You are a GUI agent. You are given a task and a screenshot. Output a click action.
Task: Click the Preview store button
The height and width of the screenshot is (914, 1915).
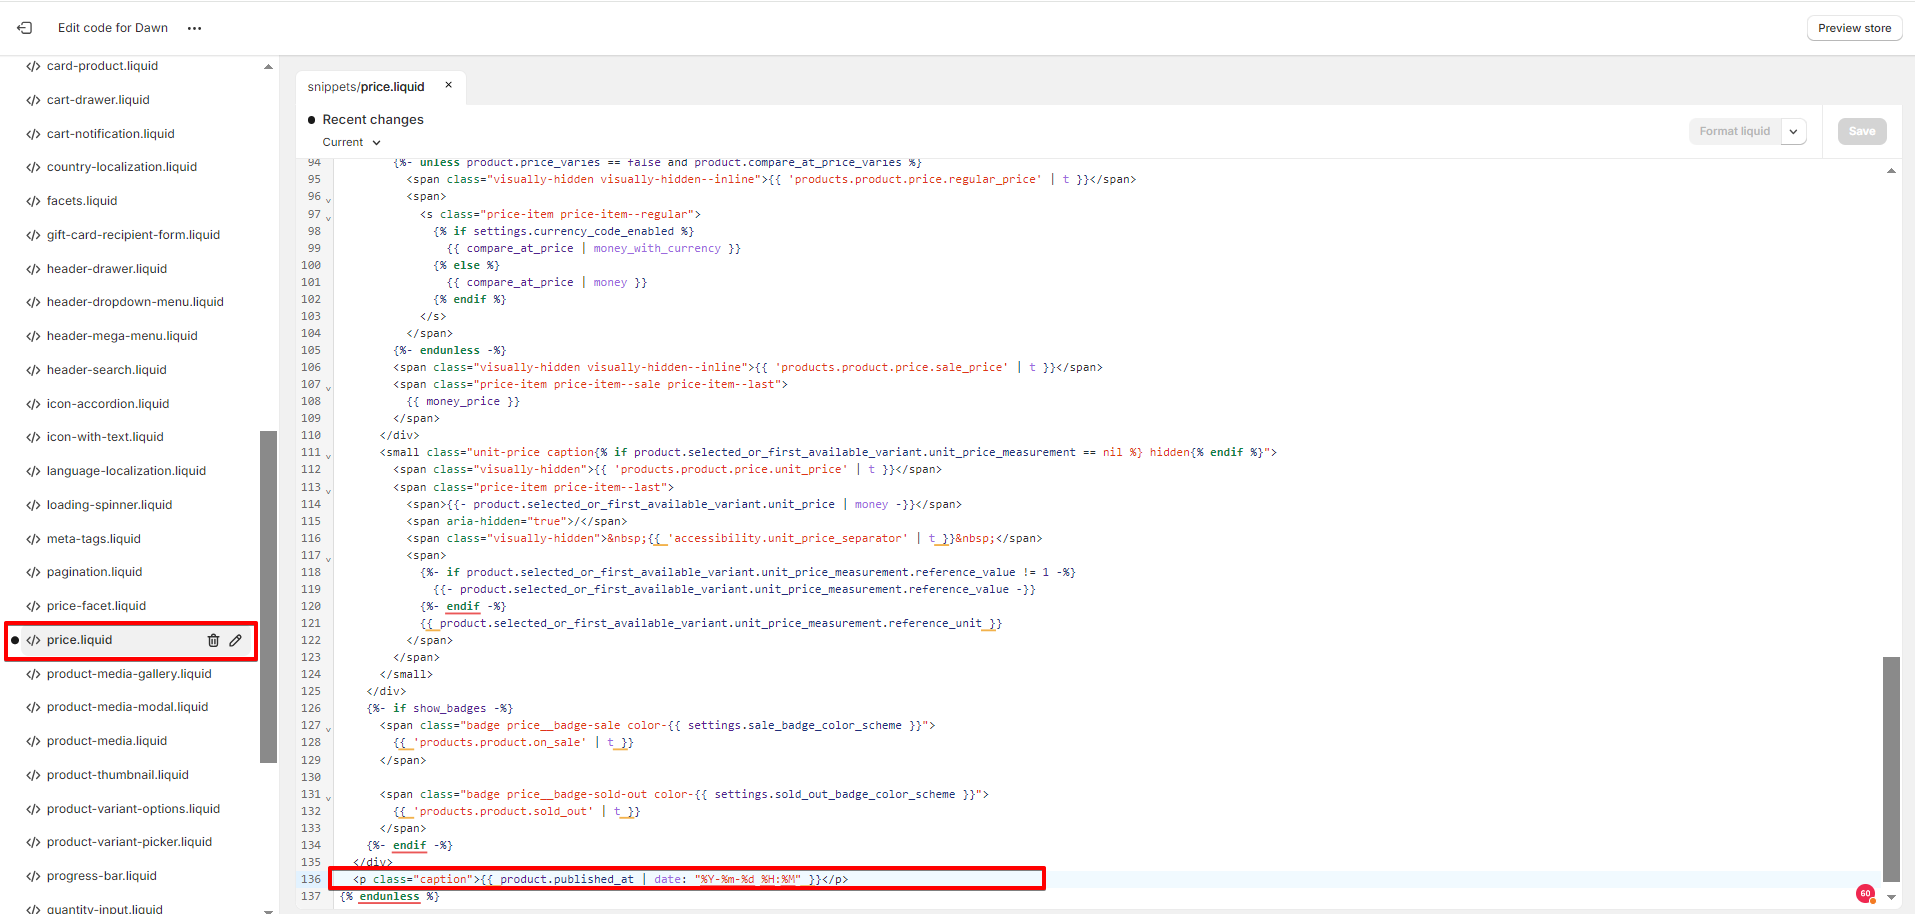1854,28
